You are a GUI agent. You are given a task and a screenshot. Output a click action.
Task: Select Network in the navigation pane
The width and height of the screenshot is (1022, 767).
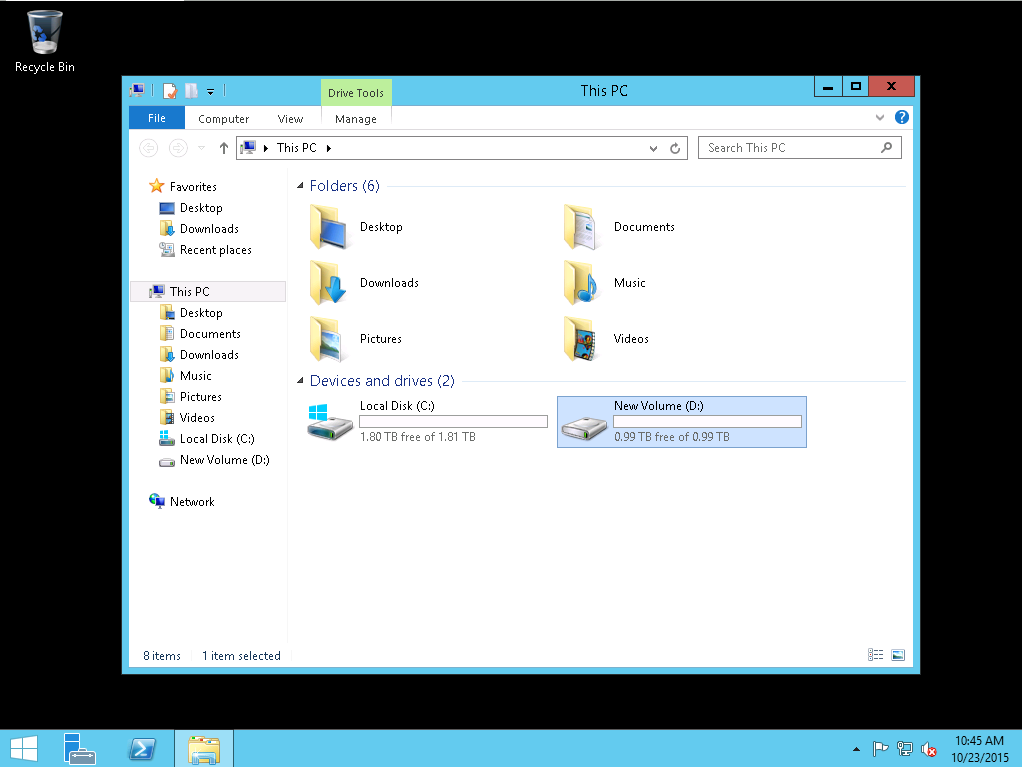[192, 502]
